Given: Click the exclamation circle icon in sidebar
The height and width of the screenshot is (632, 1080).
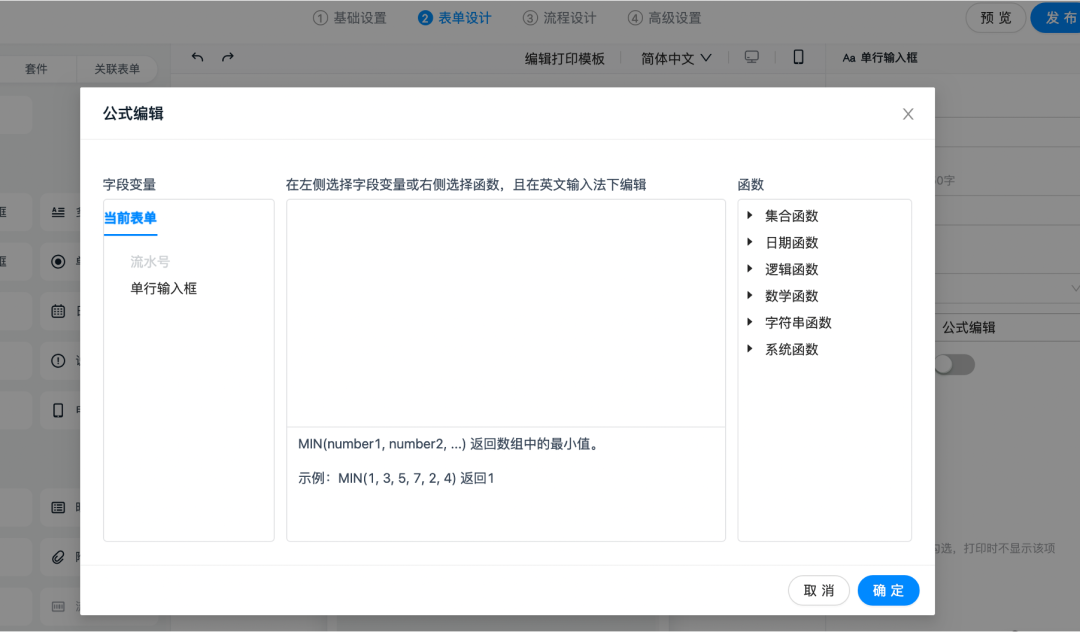Looking at the screenshot, I should click(58, 361).
